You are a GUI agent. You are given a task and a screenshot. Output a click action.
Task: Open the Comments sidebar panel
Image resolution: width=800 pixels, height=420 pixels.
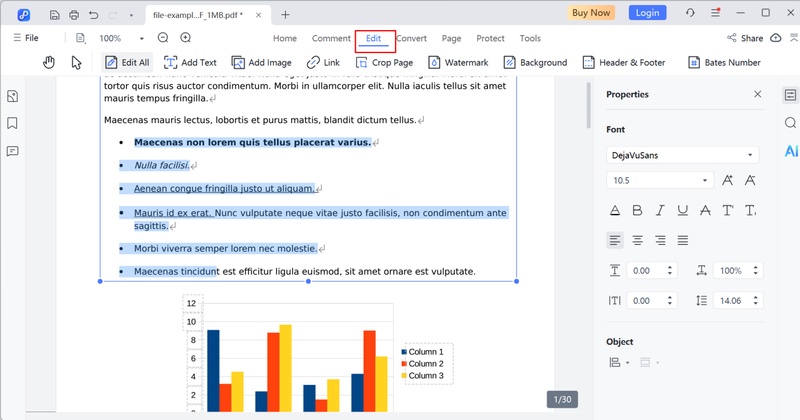[x=13, y=151]
